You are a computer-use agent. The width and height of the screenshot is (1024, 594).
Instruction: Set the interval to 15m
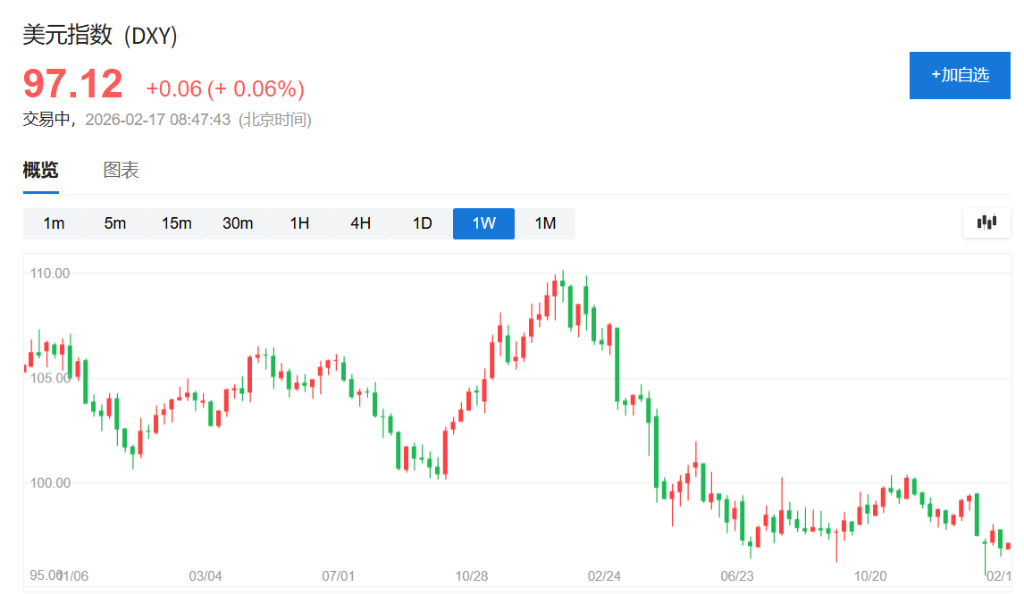click(176, 223)
